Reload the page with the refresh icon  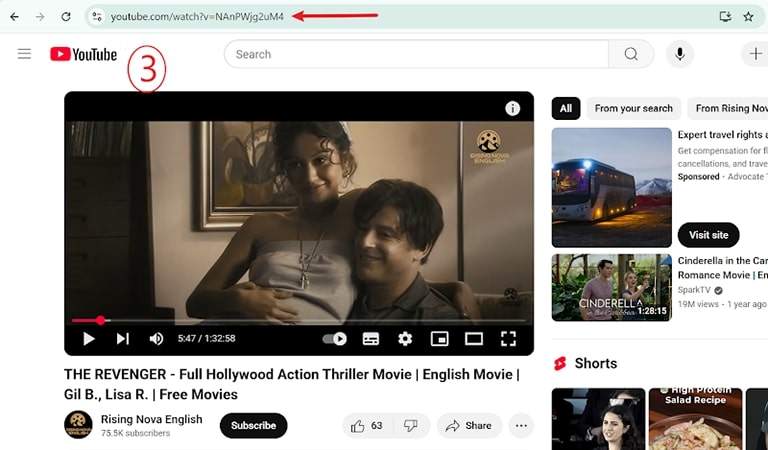66,17
